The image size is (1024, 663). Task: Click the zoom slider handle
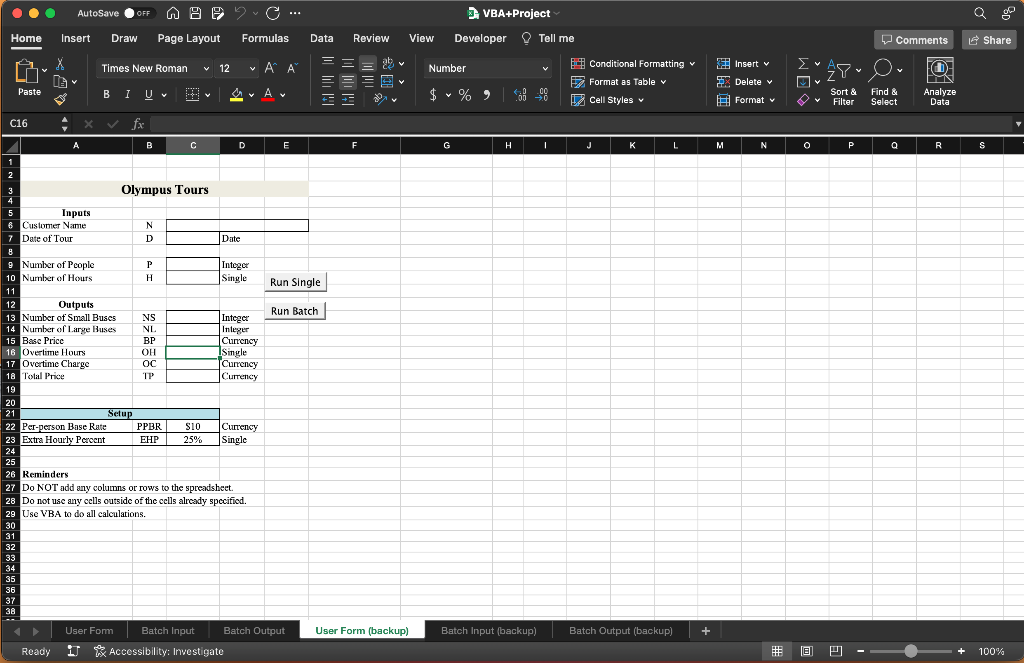[x=910, y=651]
